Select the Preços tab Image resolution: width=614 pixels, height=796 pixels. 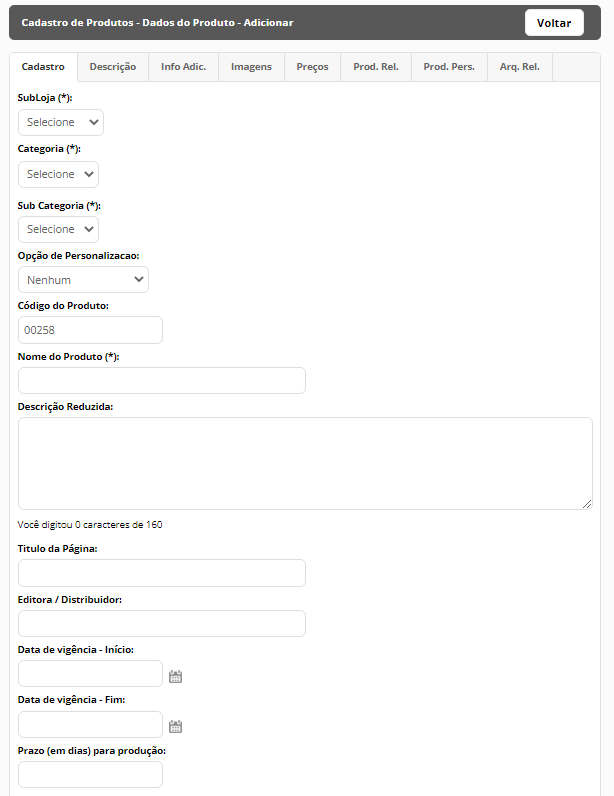312,67
